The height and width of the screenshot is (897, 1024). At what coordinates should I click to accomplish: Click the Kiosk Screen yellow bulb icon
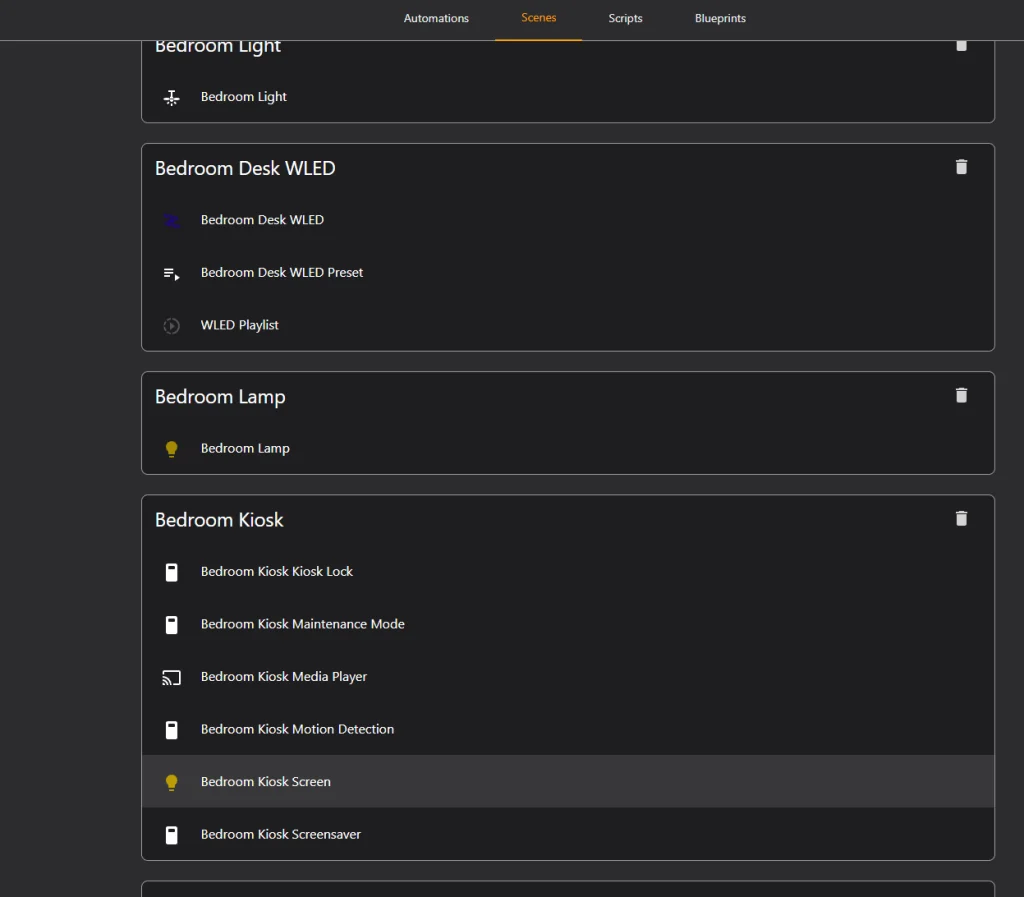[171, 783]
